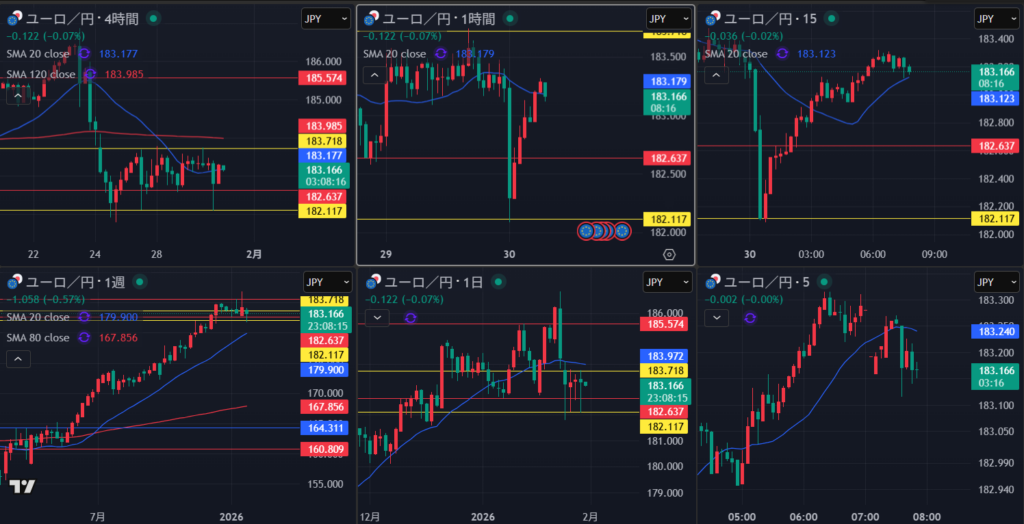This screenshot has height=524, width=1024.
Task: Click the TradingView logo in the weekly chart
Action: 22,487
